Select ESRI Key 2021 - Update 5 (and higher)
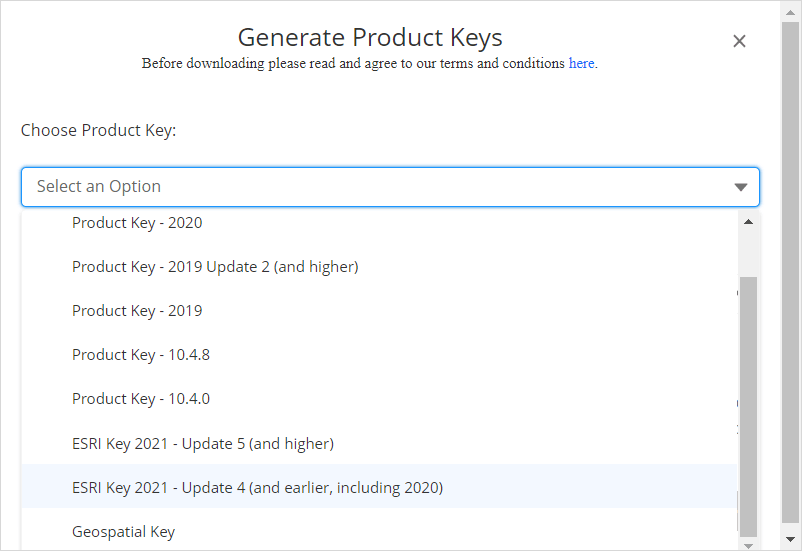Viewport: 802px width, 551px height. point(203,443)
